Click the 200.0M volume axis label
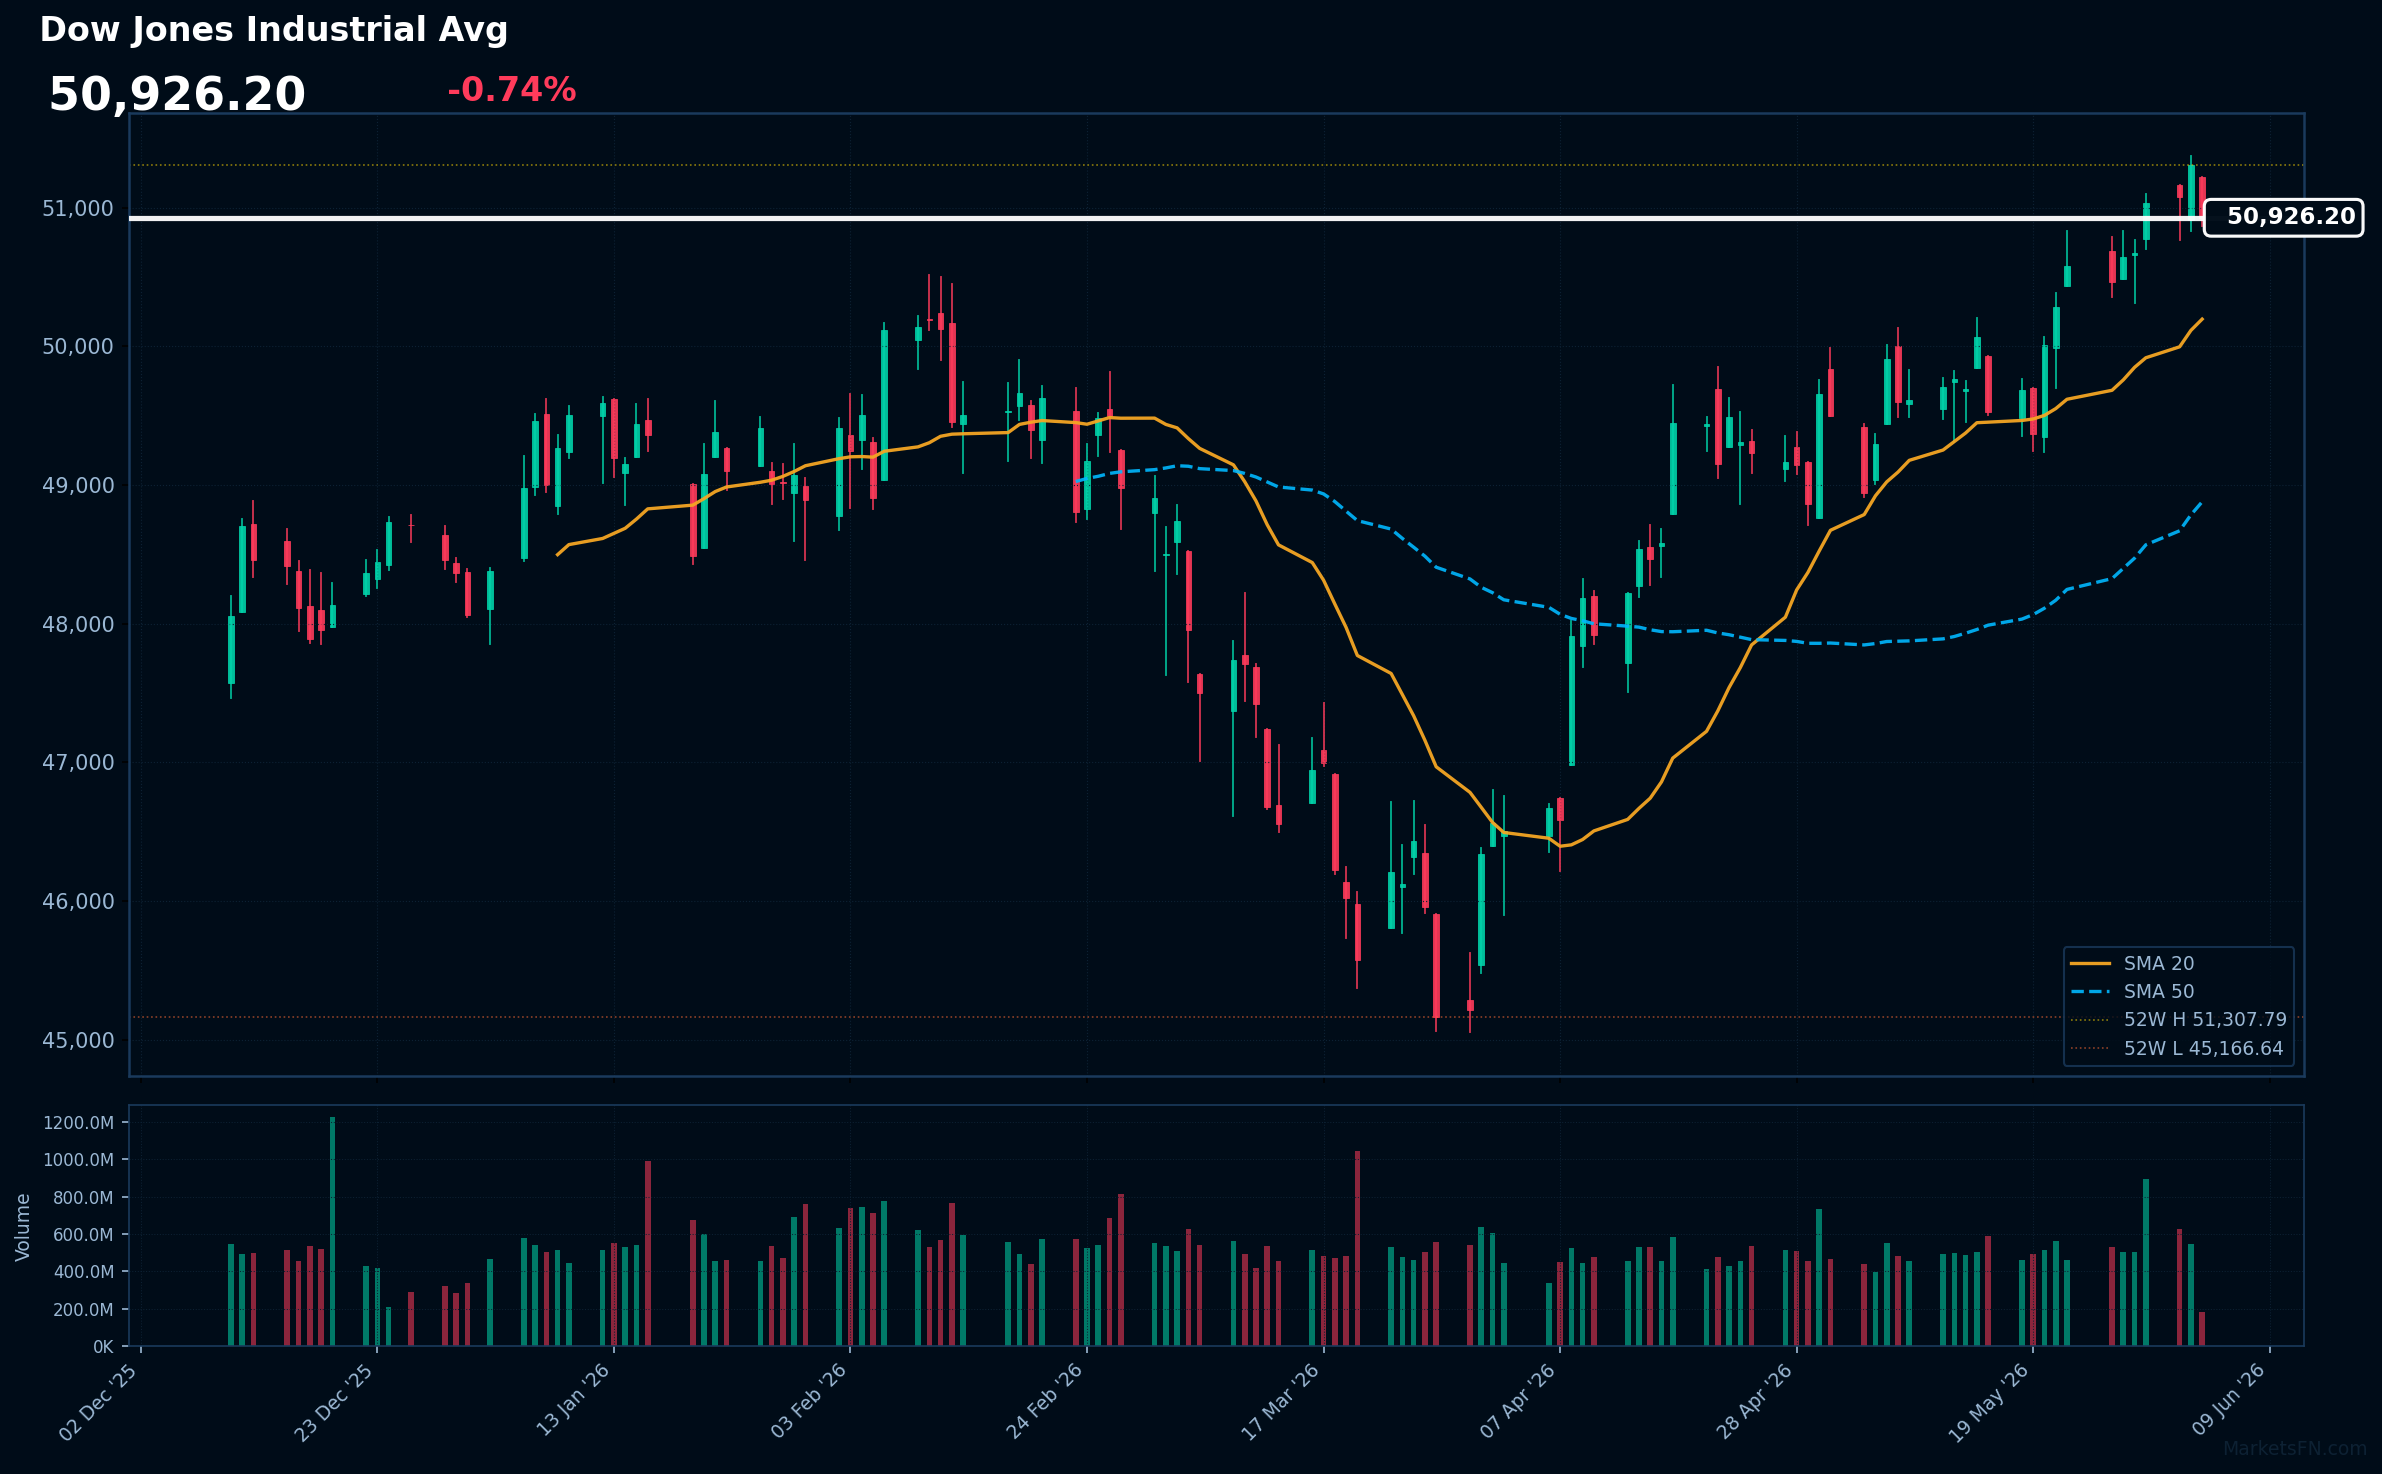 (82, 1310)
